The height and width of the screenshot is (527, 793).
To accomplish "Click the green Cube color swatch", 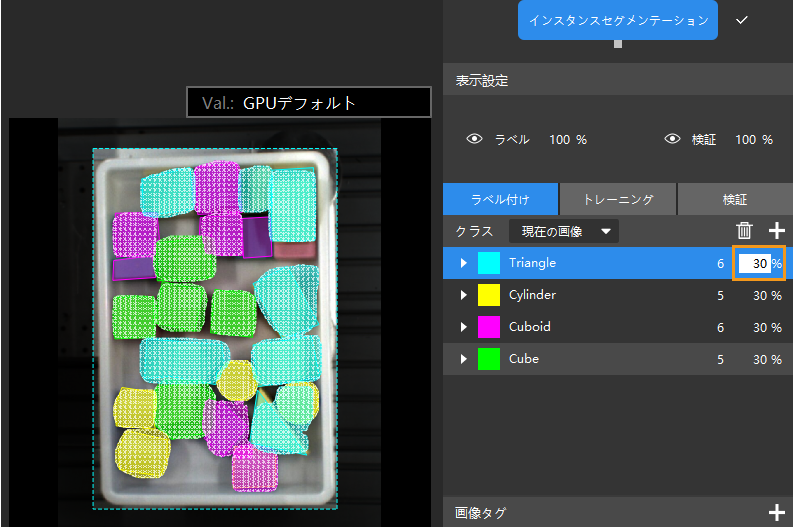I will [489, 359].
